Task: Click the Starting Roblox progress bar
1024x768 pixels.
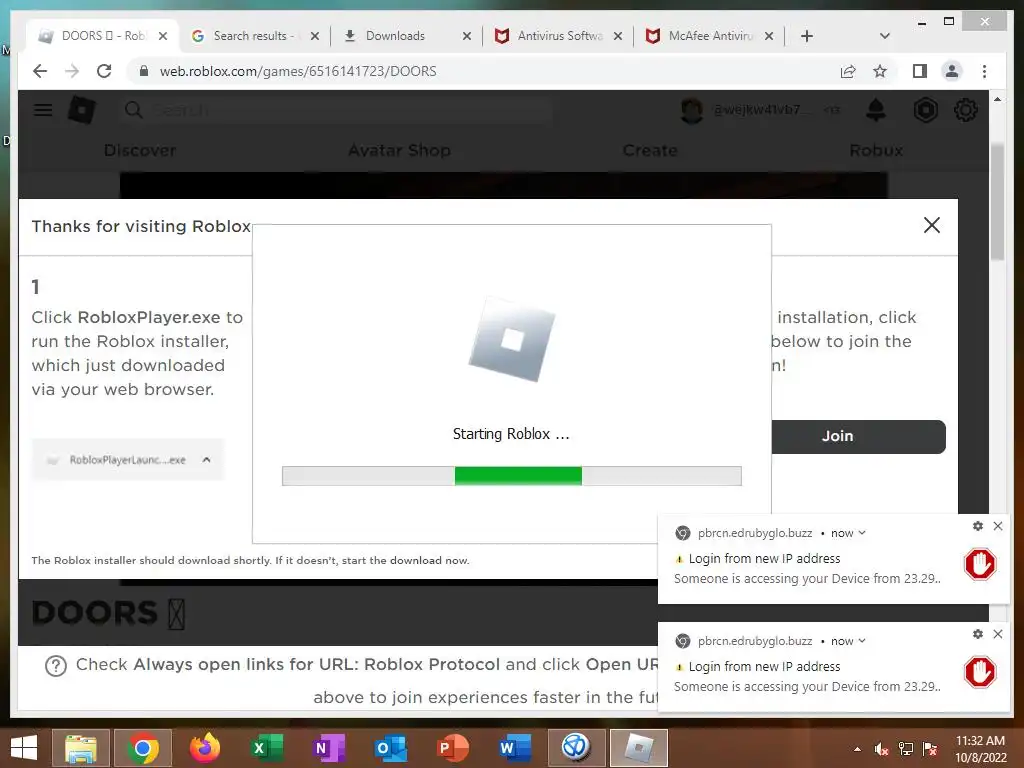Action: [511, 476]
